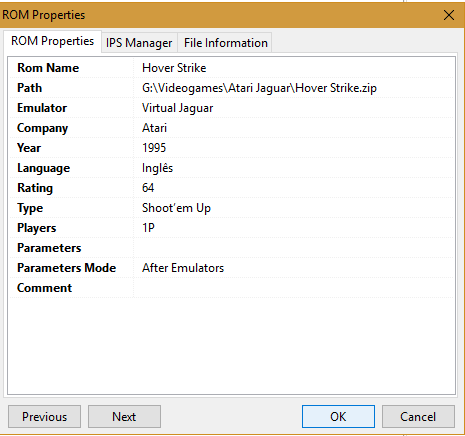The height and width of the screenshot is (436, 465).
Task: Select the Players property label
Action: click(37, 228)
